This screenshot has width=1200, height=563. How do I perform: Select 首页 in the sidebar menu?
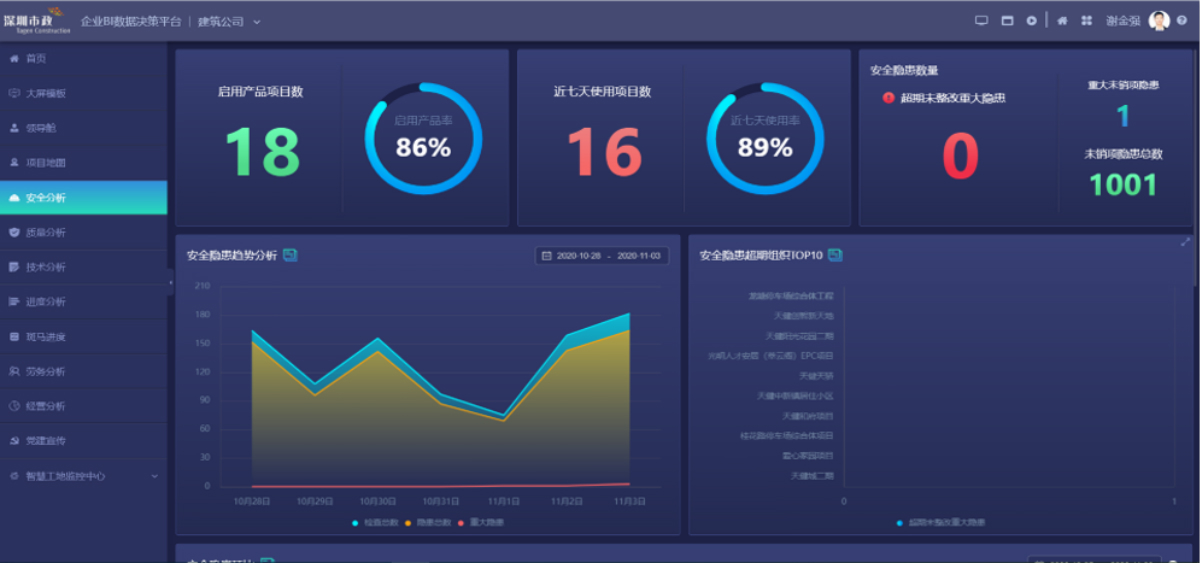35,59
